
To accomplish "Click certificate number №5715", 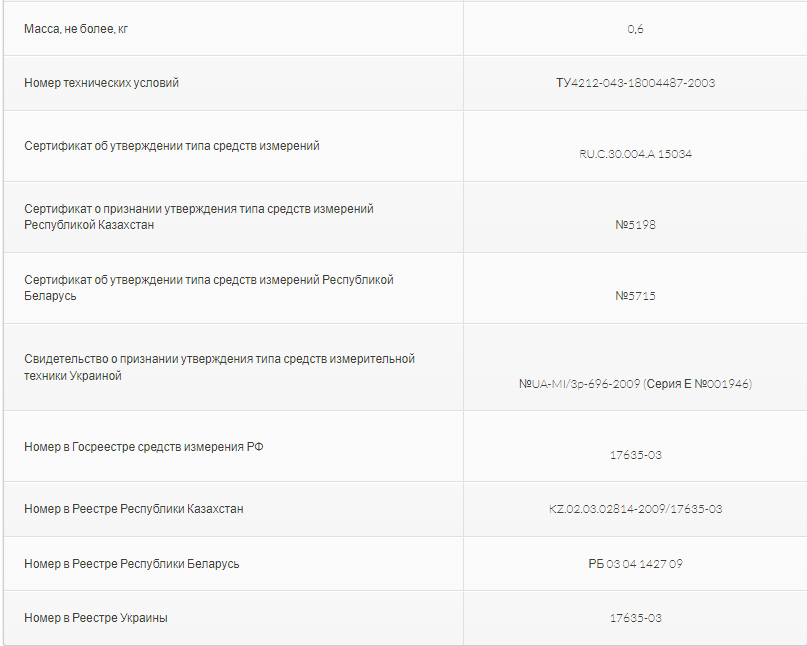I will coord(635,296).
